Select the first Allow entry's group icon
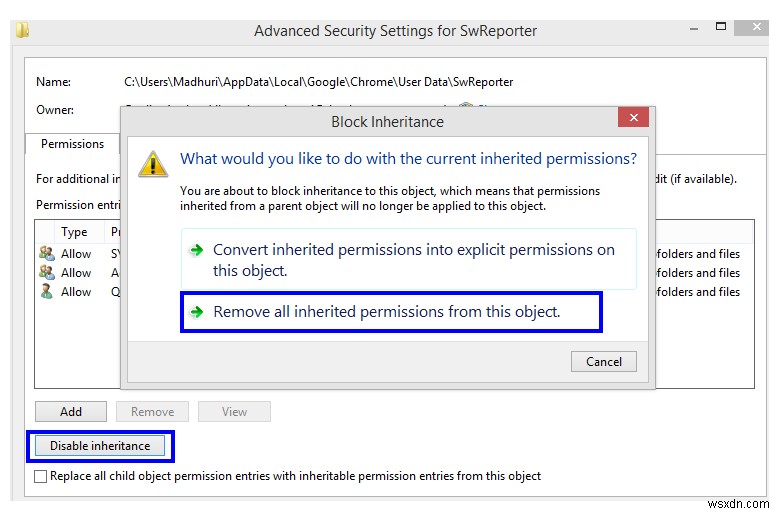 tap(46, 254)
